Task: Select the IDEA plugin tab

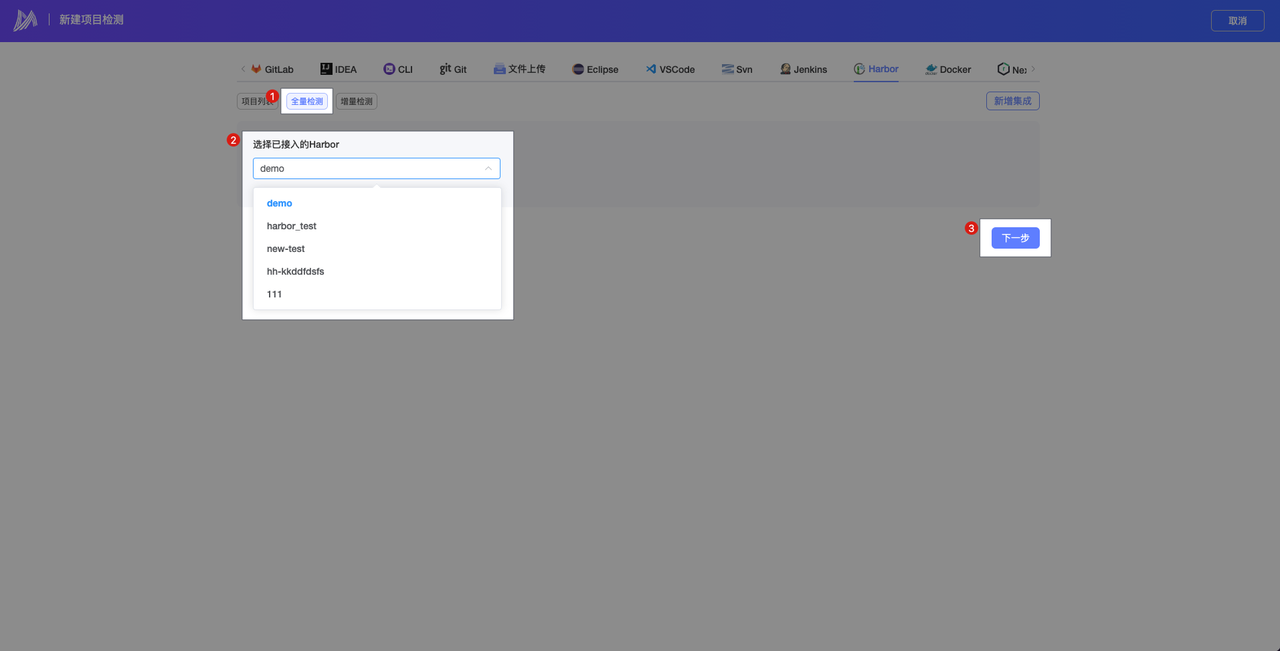Action: tap(338, 69)
